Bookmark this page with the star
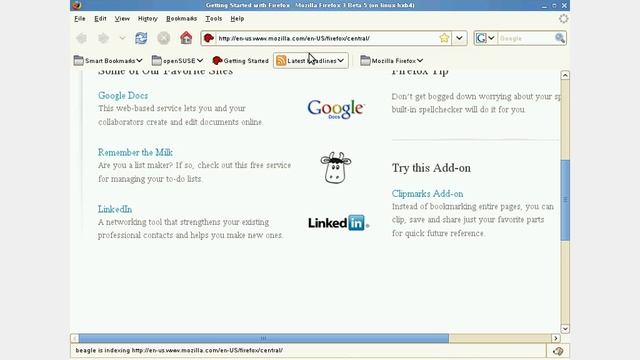The width and height of the screenshot is (640, 360). [x=444, y=38]
